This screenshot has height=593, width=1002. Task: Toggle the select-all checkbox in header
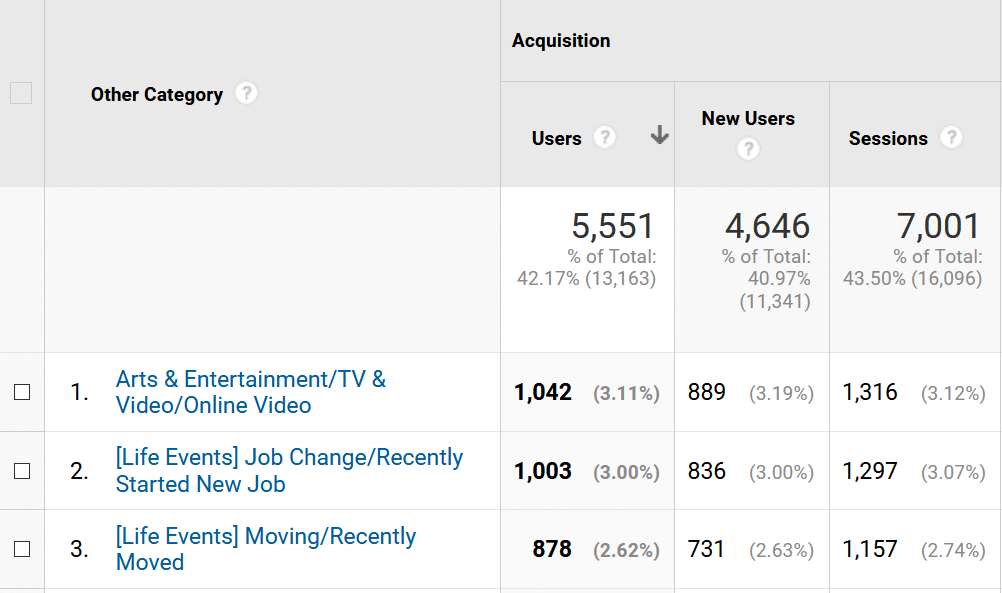(x=22, y=93)
